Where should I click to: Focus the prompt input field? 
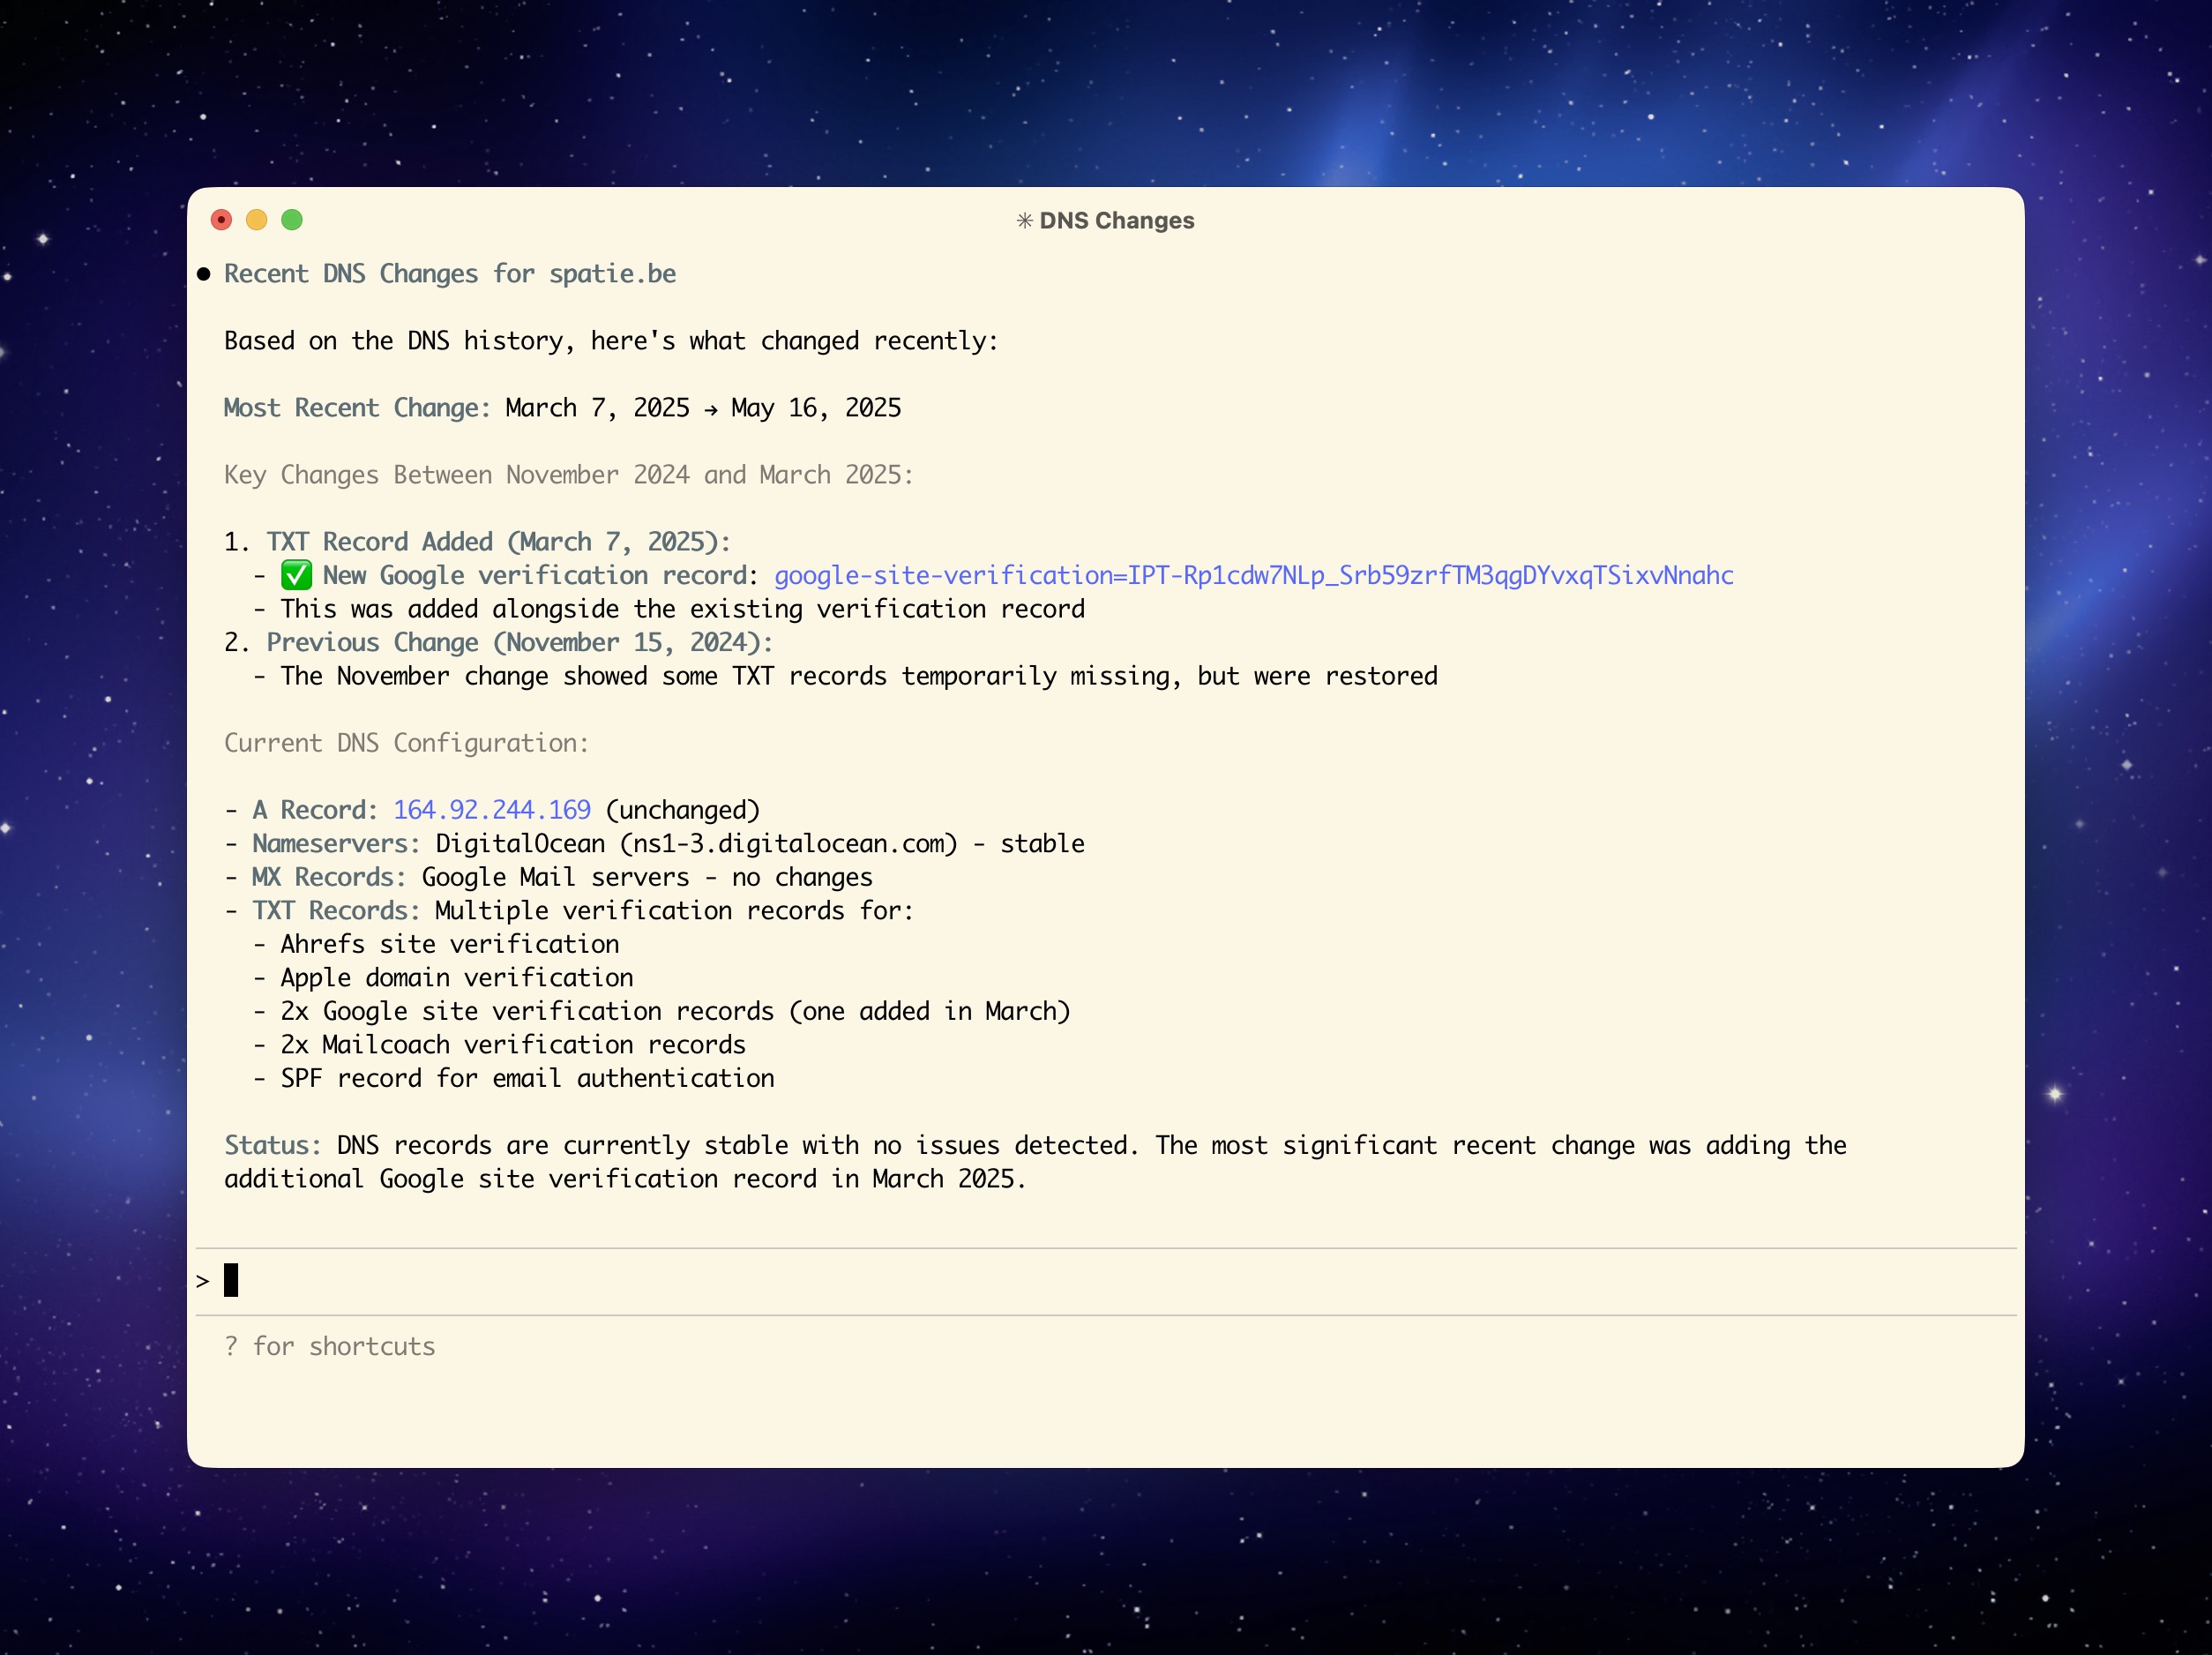pos(1106,1281)
